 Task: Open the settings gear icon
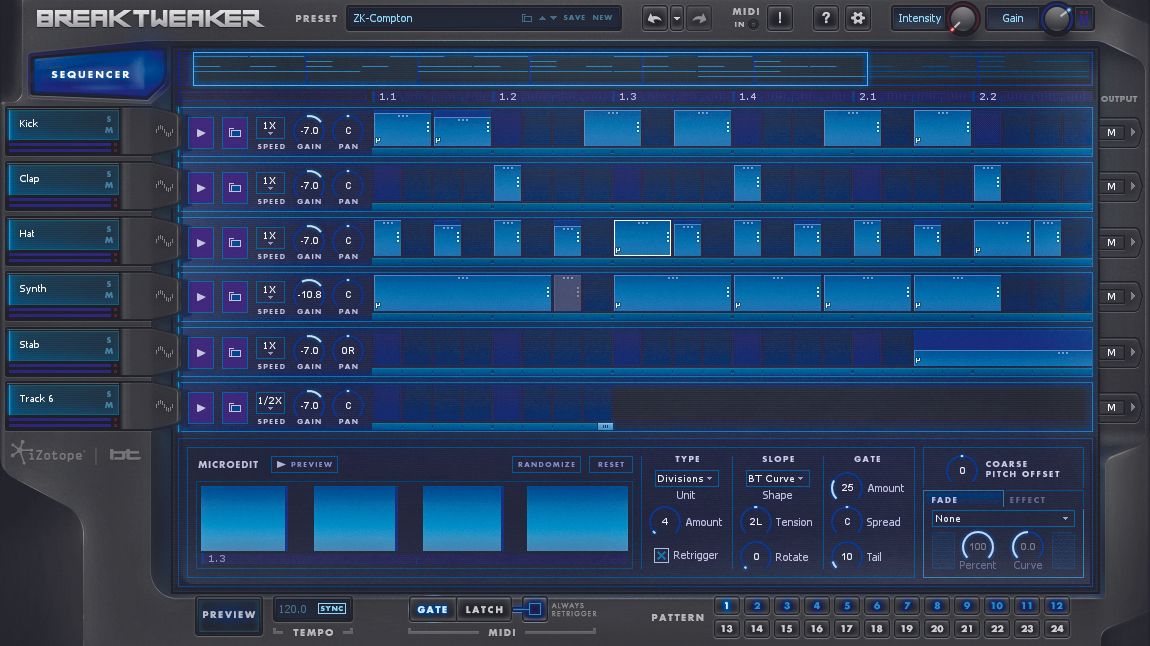pos(857,18)
